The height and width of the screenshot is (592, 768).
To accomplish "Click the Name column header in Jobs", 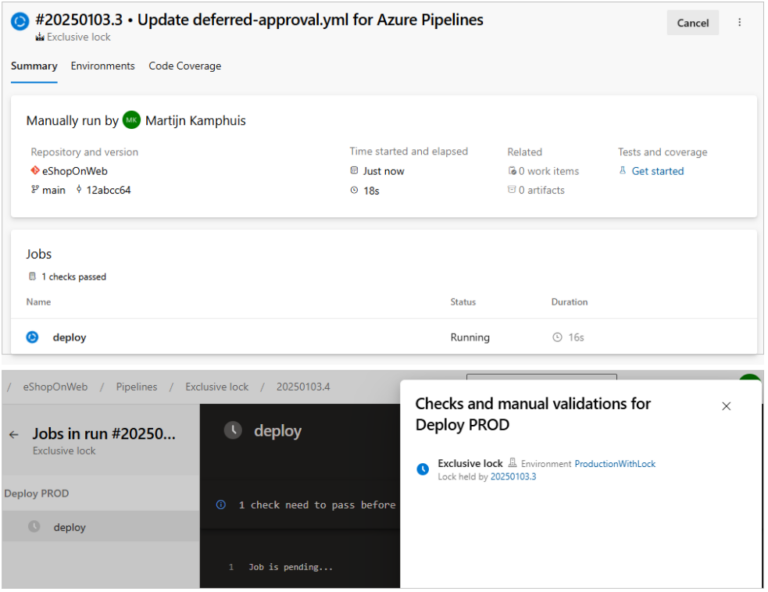I will [x=38, y=302].
